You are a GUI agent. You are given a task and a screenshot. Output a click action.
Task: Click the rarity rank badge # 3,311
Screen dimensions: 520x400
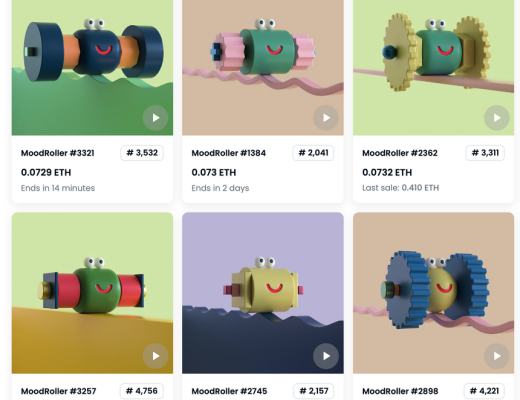click(x=485, y=153)
